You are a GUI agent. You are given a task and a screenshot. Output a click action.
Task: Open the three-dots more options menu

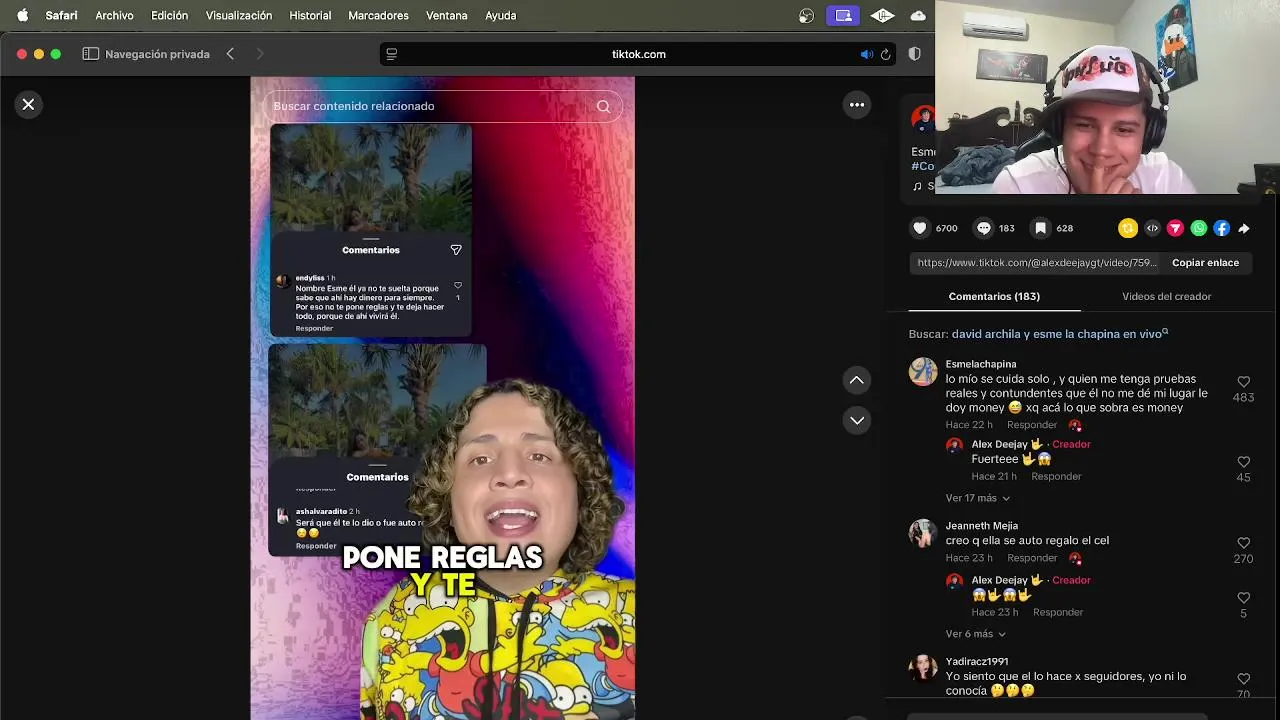[x=857, y=104]
